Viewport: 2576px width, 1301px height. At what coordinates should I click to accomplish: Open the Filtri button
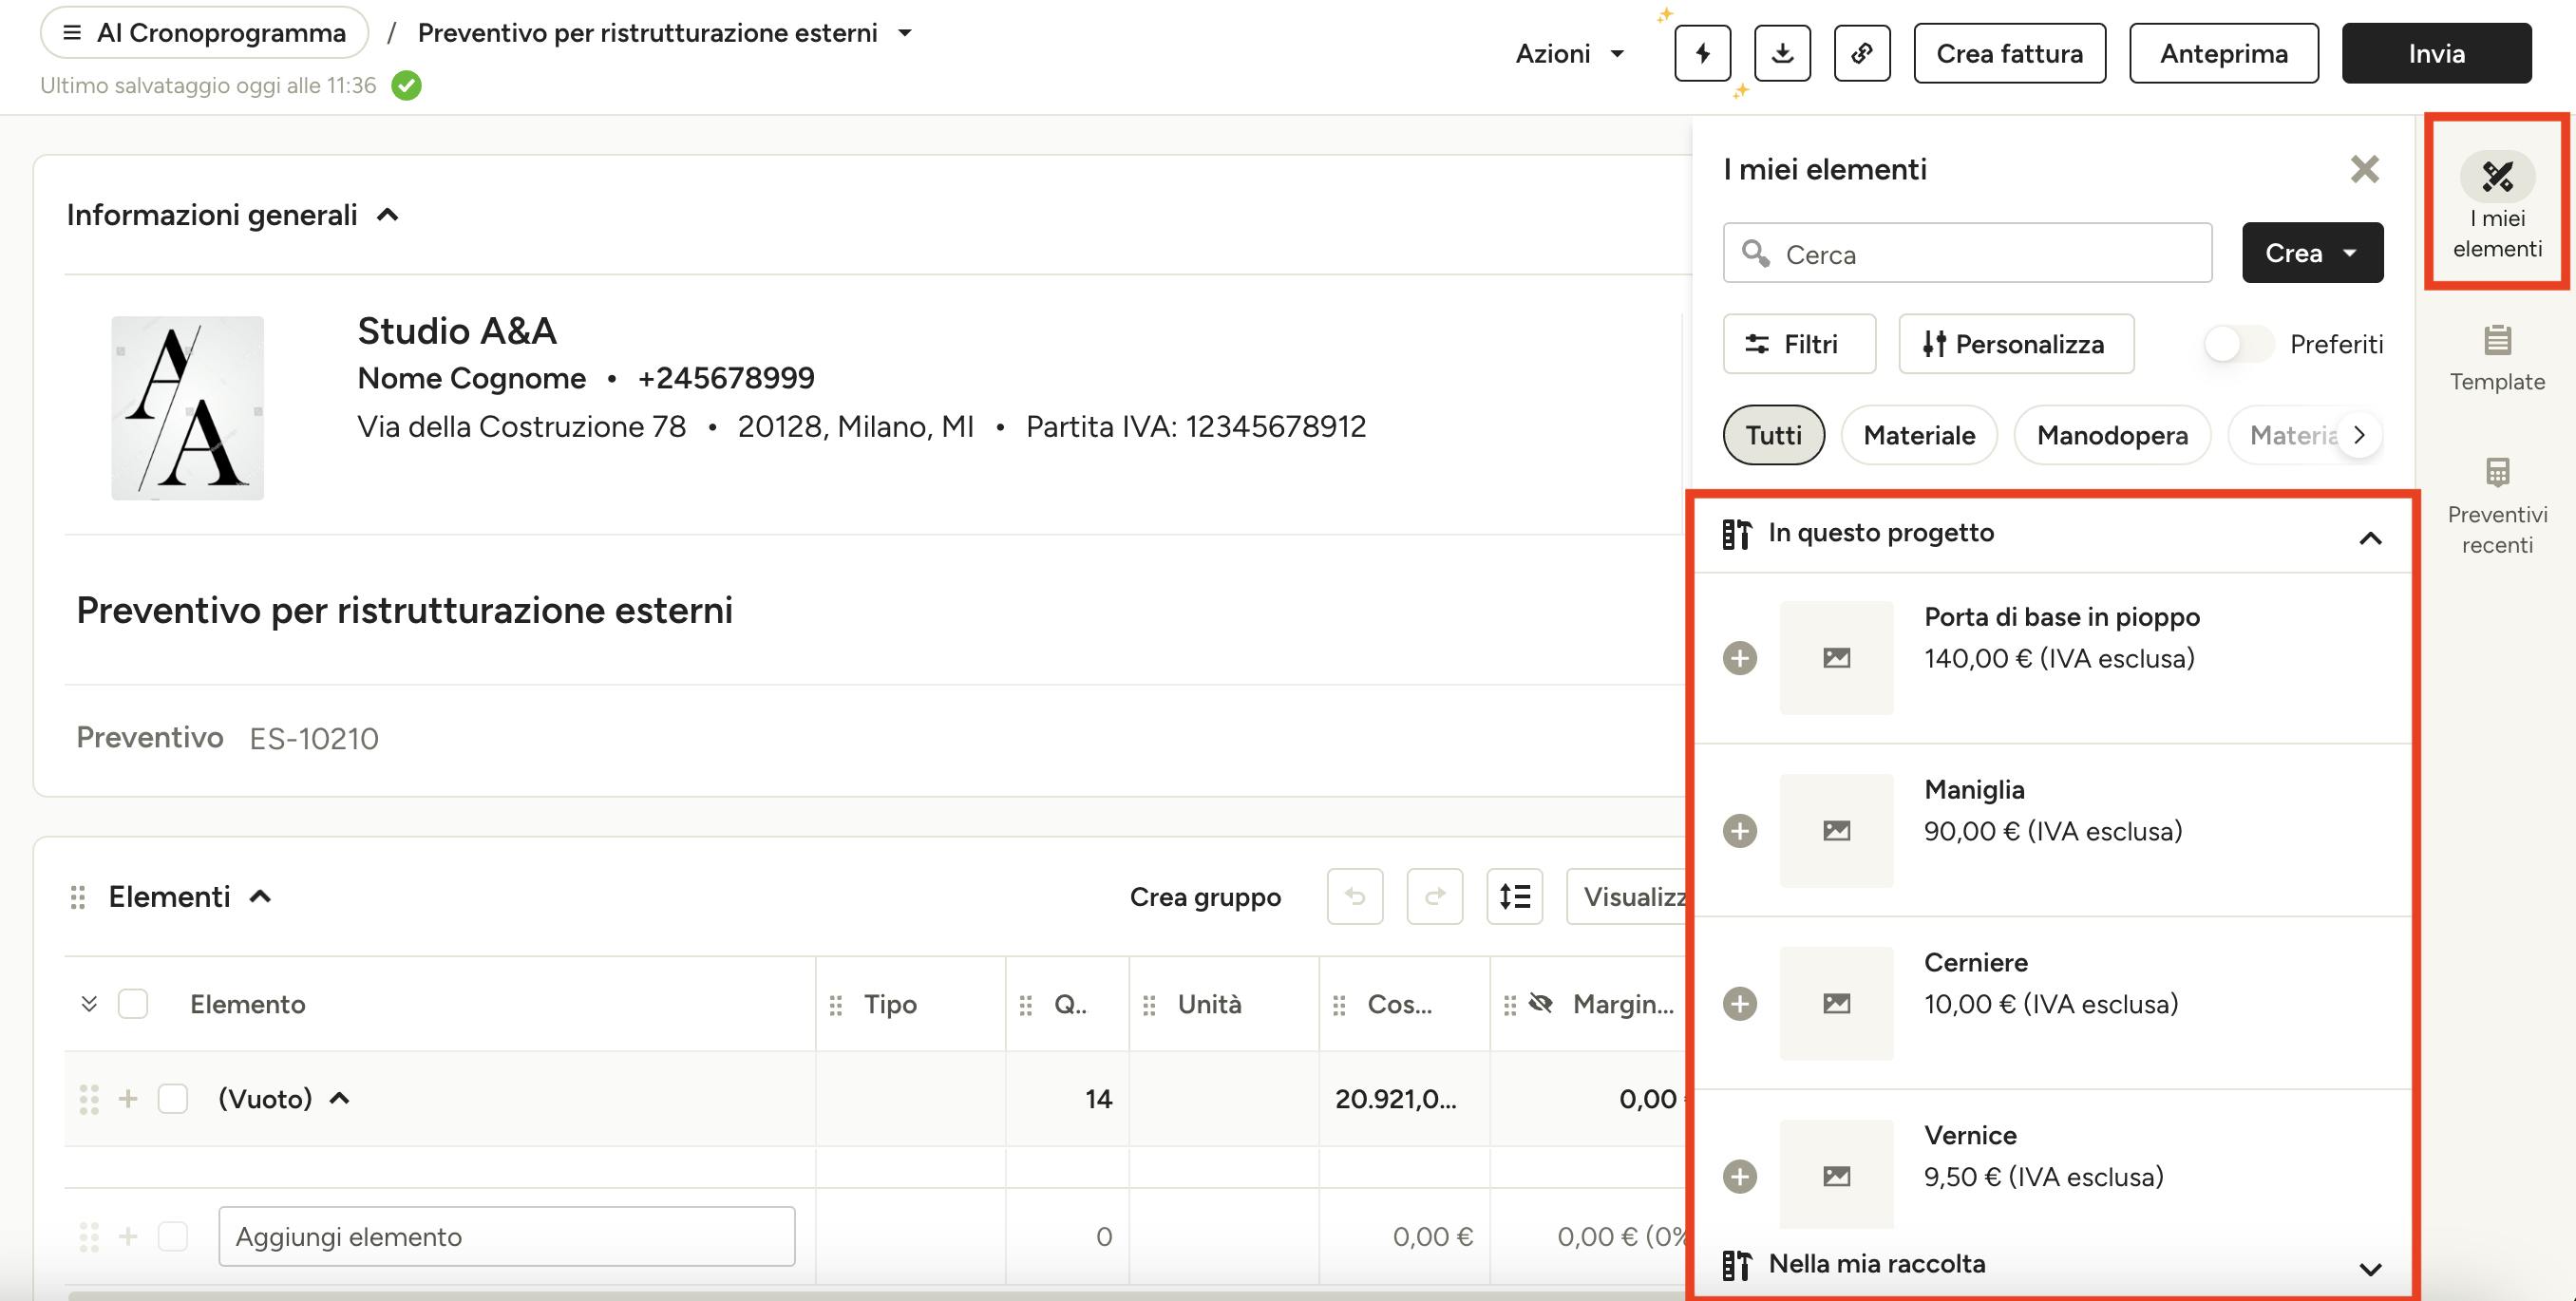[x=1799, y=344]
